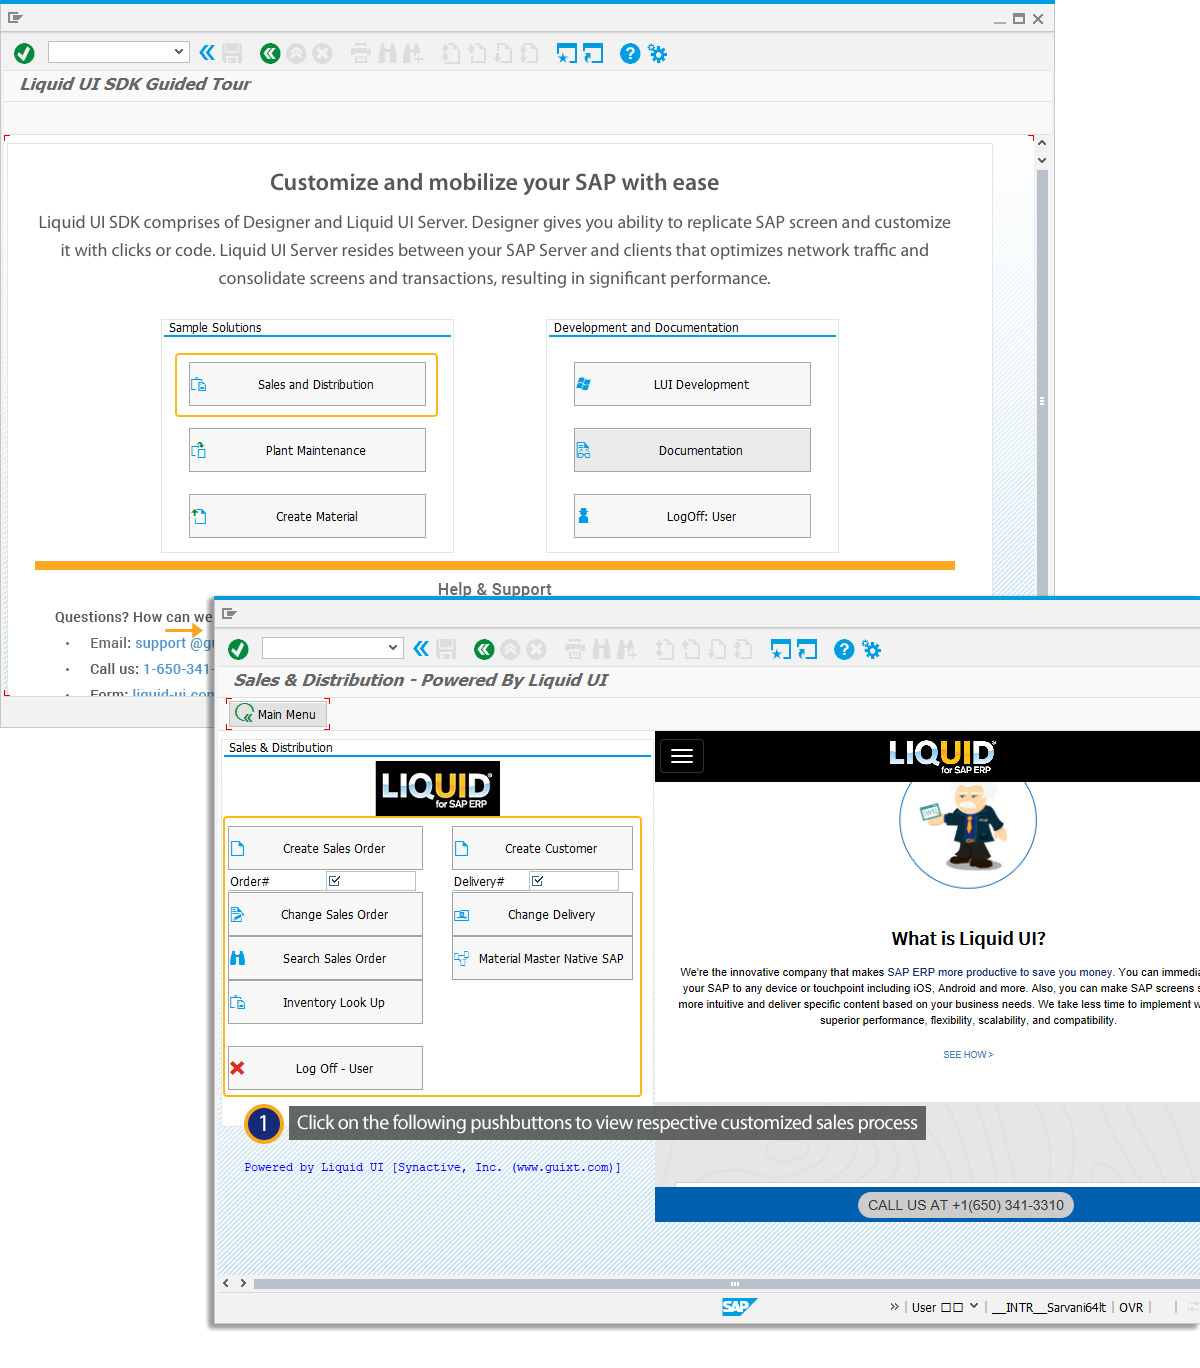Click the green Enter checkmark in Guided Tour window
Image resolution: width=1200 pixels, height=1368 pixels.
click(x=25, y=53)
